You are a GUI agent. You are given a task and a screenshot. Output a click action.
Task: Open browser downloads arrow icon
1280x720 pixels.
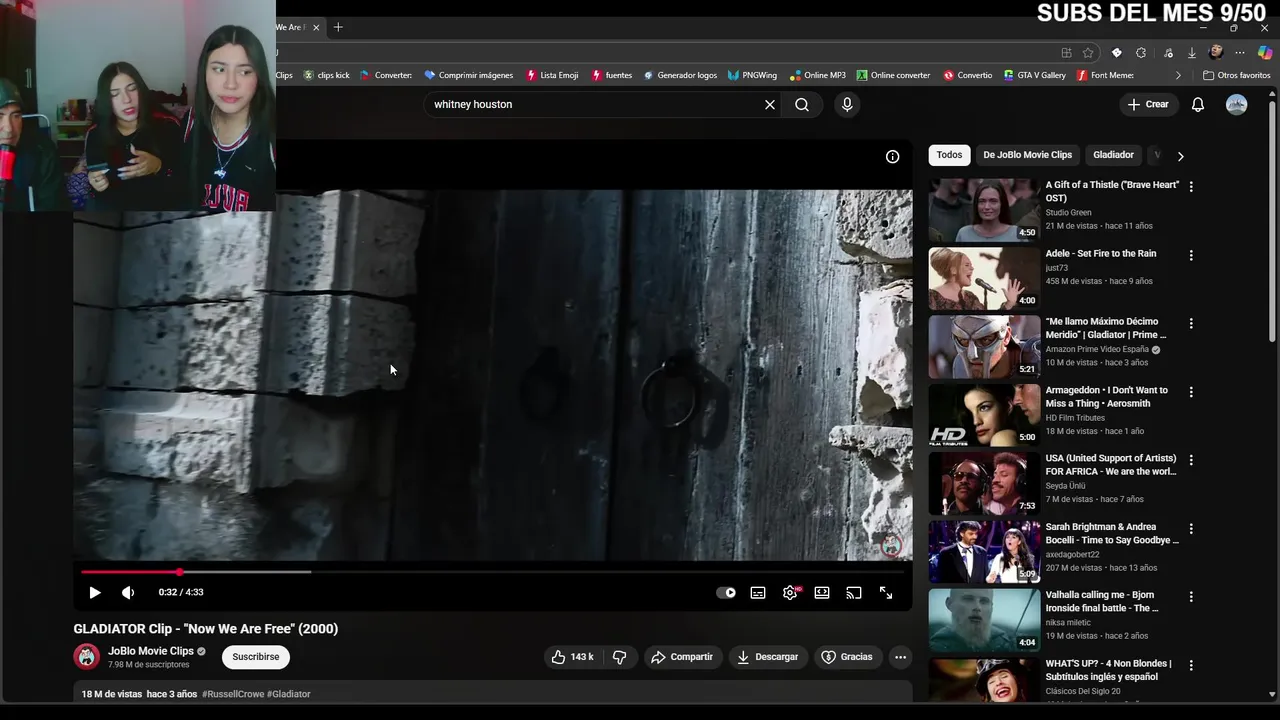[x=1192, y=53]
